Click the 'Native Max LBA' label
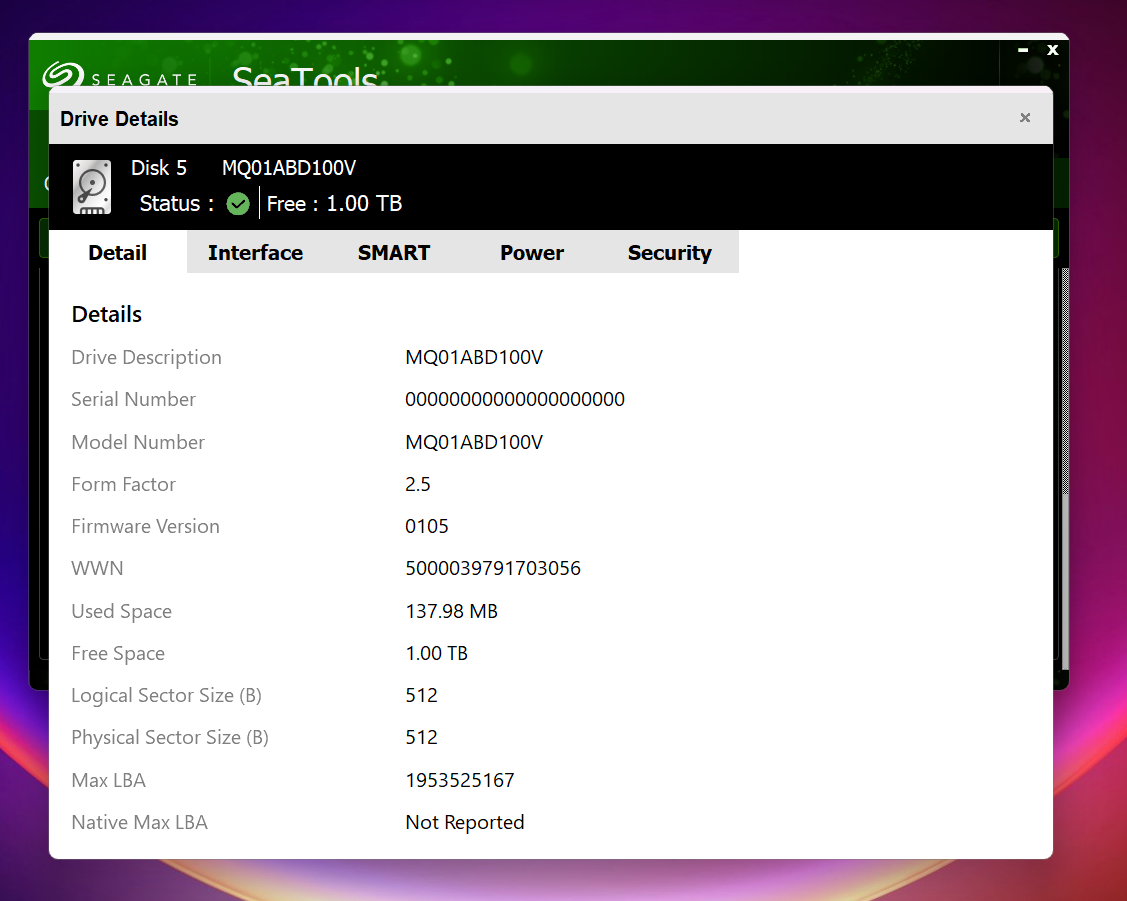This screenshot has height=901, width=1127. coord(139,823)
